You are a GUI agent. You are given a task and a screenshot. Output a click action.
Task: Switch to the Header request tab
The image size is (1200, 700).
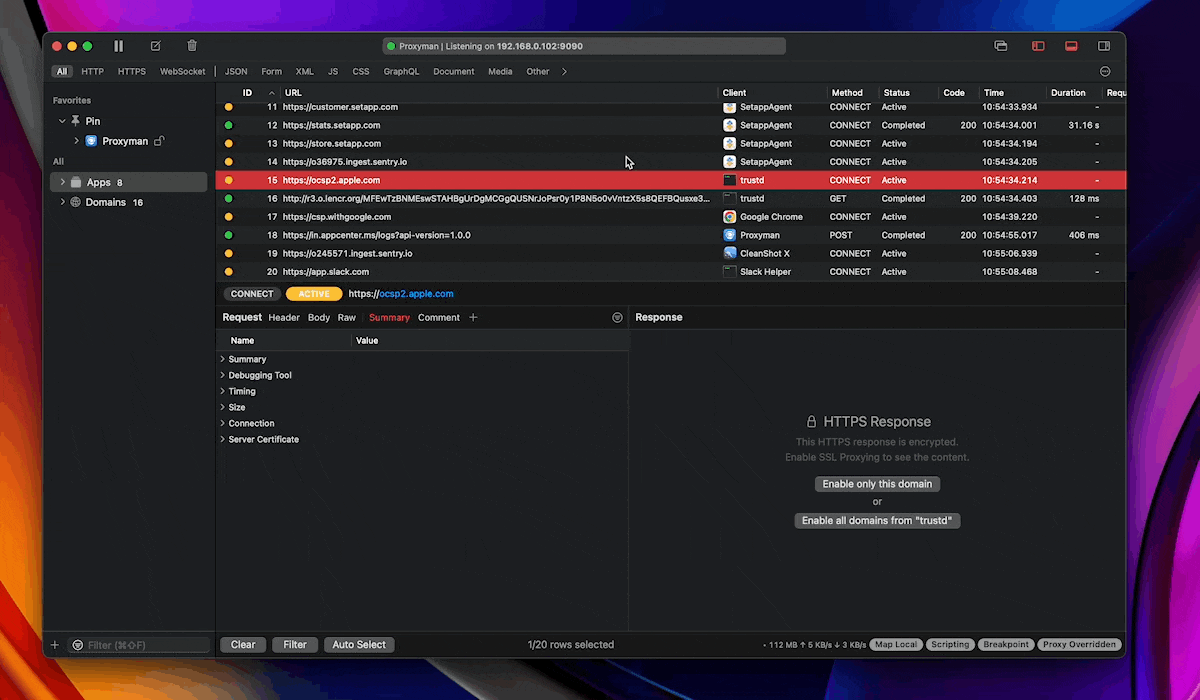click(284, 318)
